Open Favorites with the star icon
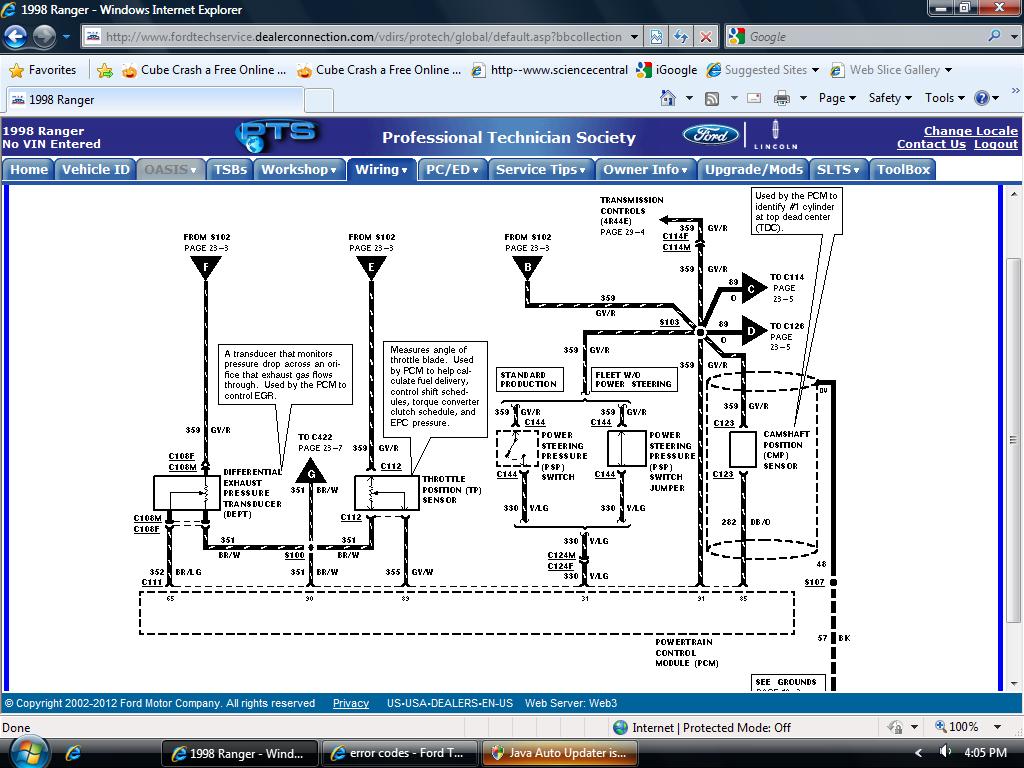This screenshot has width=1024, height=768. [16, 70]
